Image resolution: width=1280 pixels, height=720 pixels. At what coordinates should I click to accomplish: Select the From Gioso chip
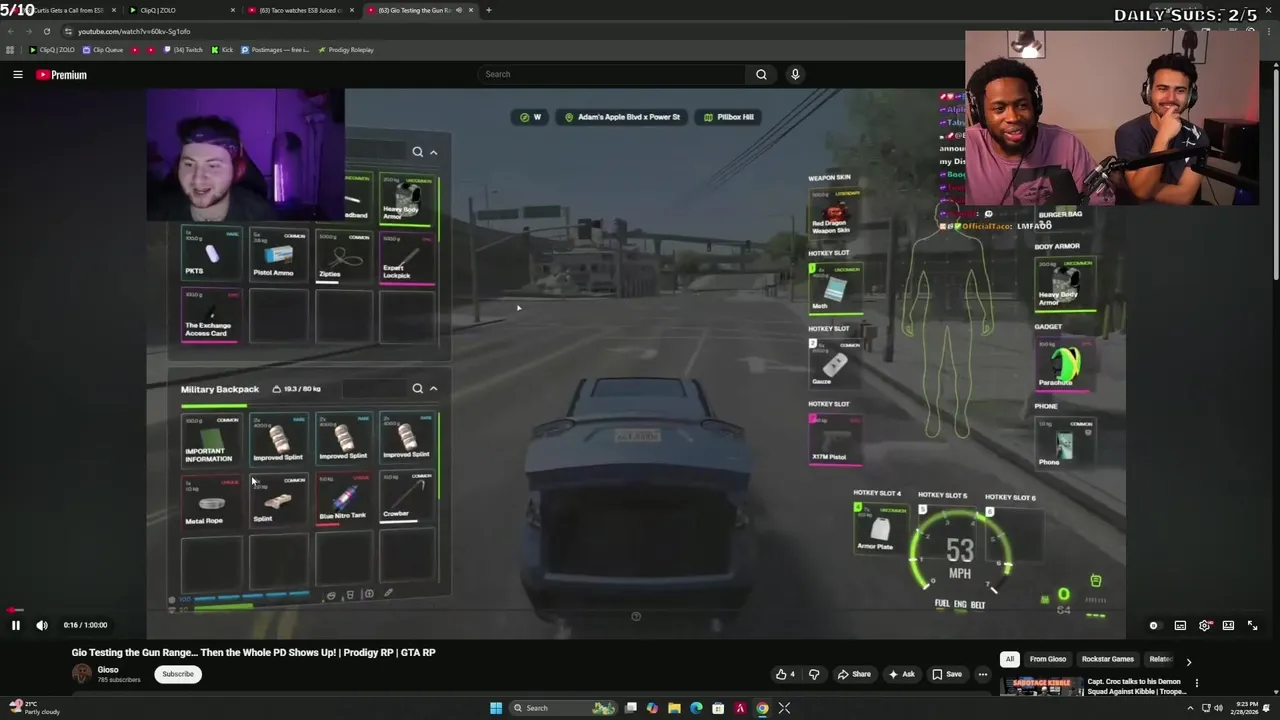click(x=1048, y=659)
